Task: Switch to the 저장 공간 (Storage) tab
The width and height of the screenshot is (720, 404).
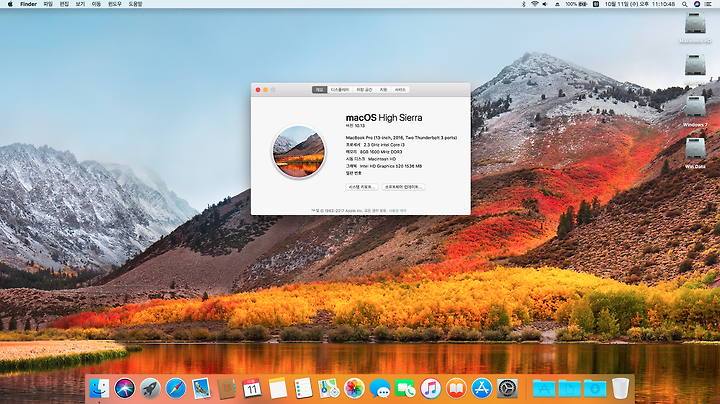Action: pos(364,90)
